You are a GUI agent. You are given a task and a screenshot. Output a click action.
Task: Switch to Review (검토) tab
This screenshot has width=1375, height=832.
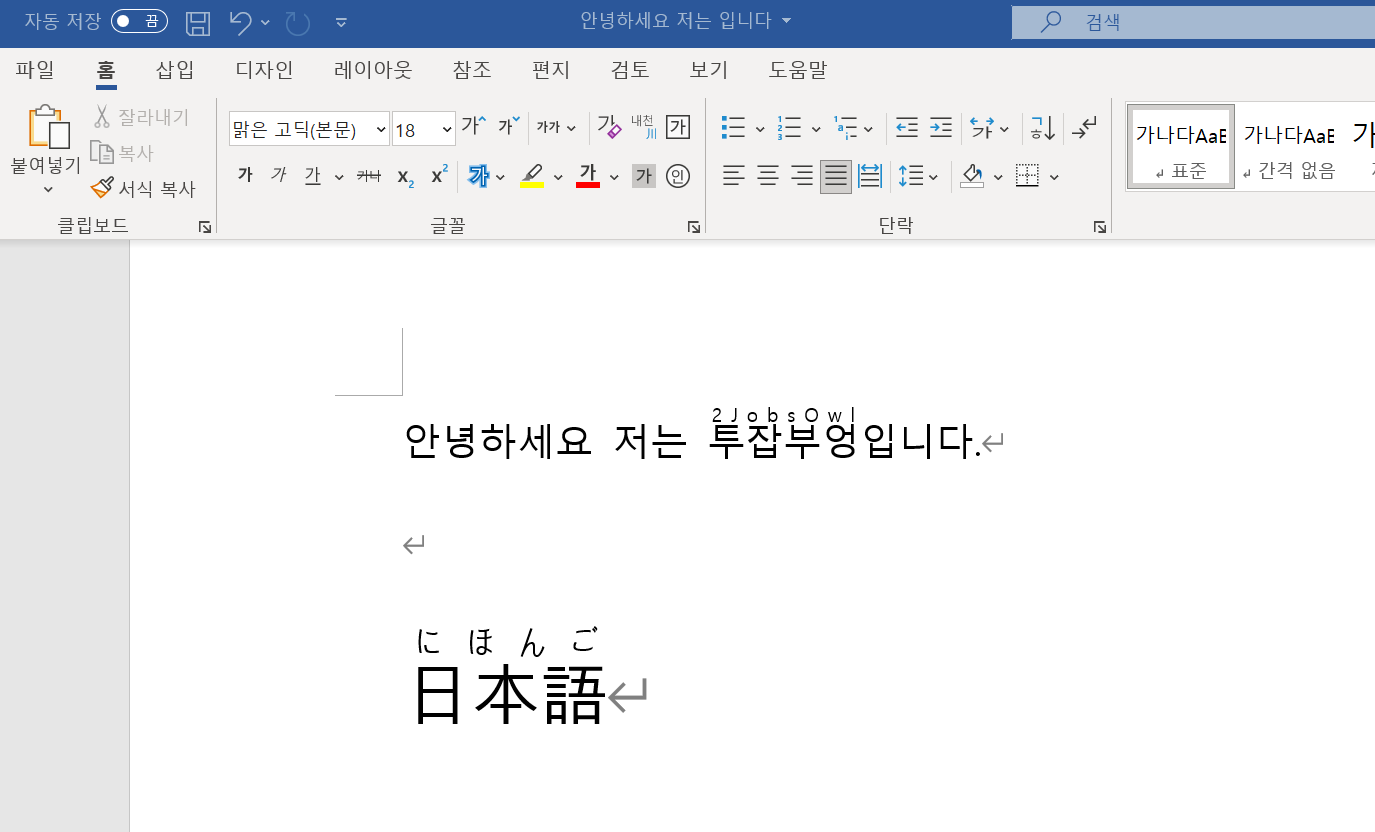pyautogui.click(x=630, y=70)
